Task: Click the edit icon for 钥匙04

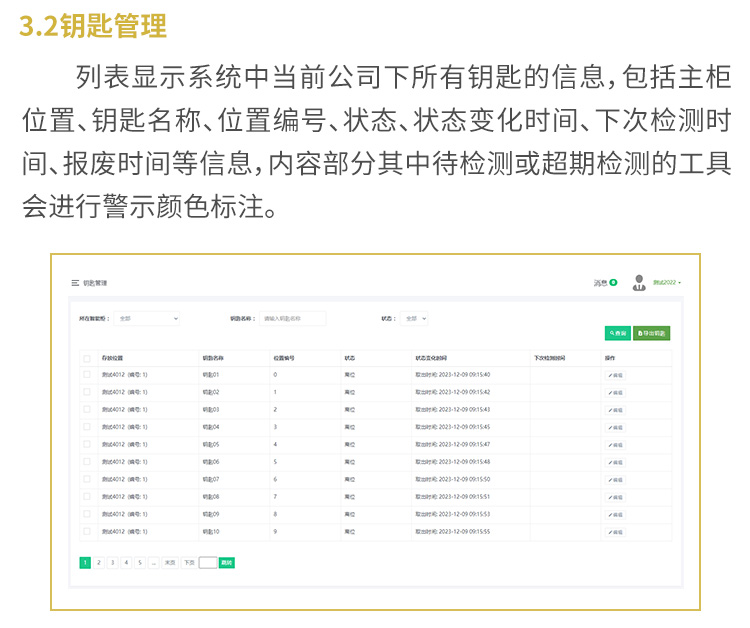Action: pyautogui.click(x=615, y=427)
